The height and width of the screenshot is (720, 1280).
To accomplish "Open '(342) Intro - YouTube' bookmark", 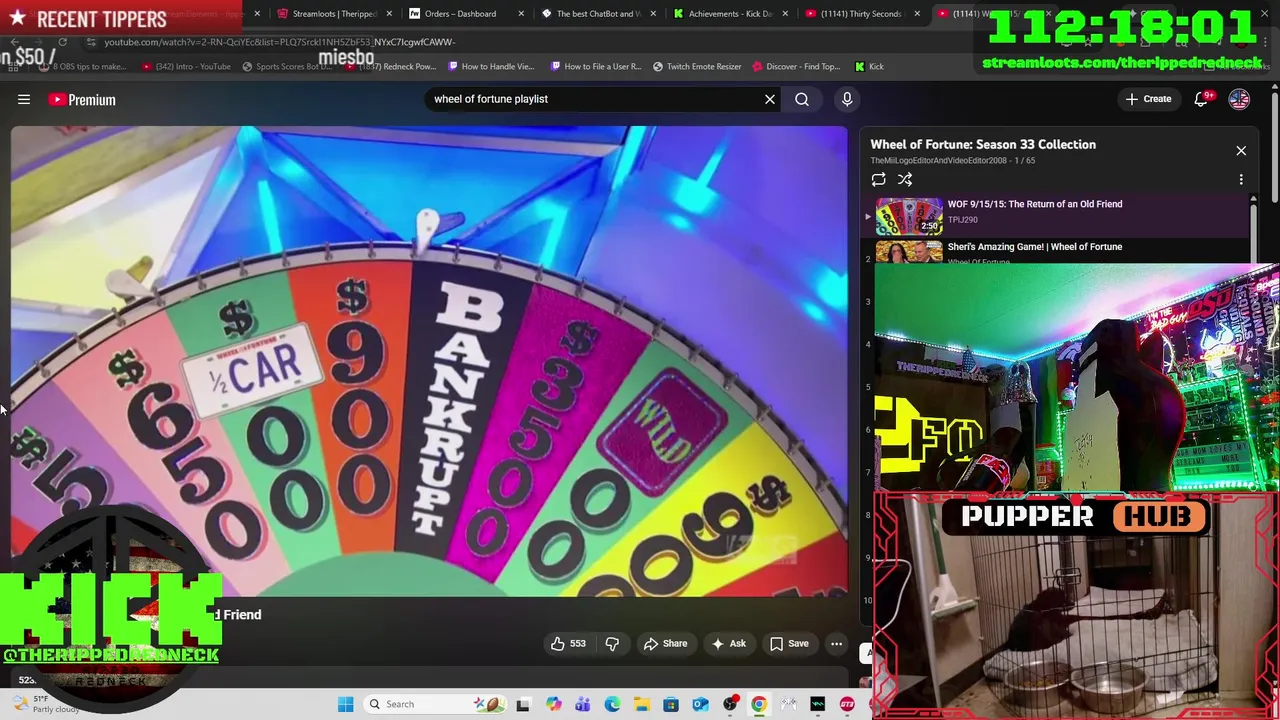I will pos(186,66).
